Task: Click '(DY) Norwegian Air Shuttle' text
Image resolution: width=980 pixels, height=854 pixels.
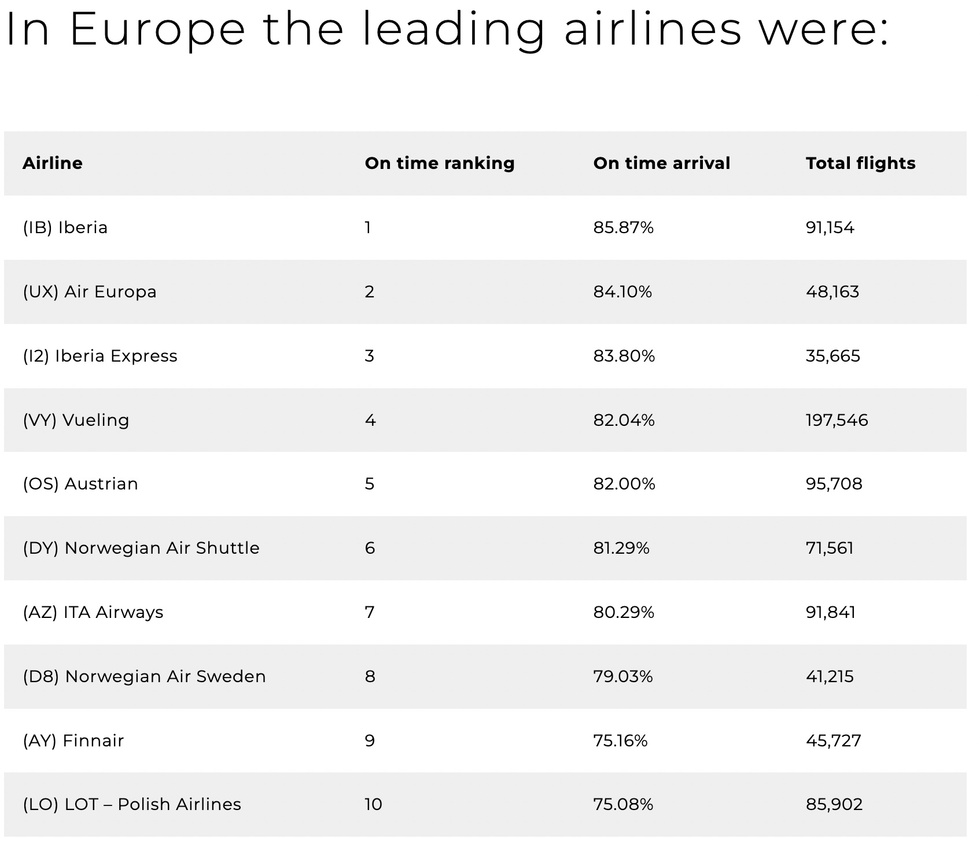Action: (141, 548)
